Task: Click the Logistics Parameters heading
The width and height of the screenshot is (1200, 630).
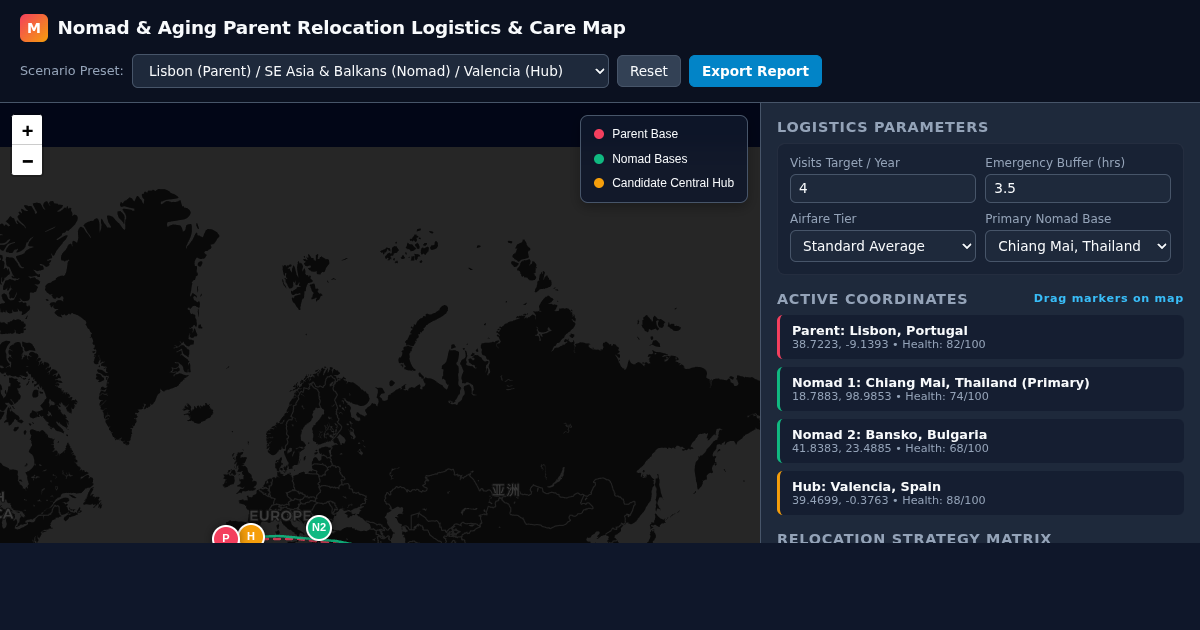Action: 882,127
